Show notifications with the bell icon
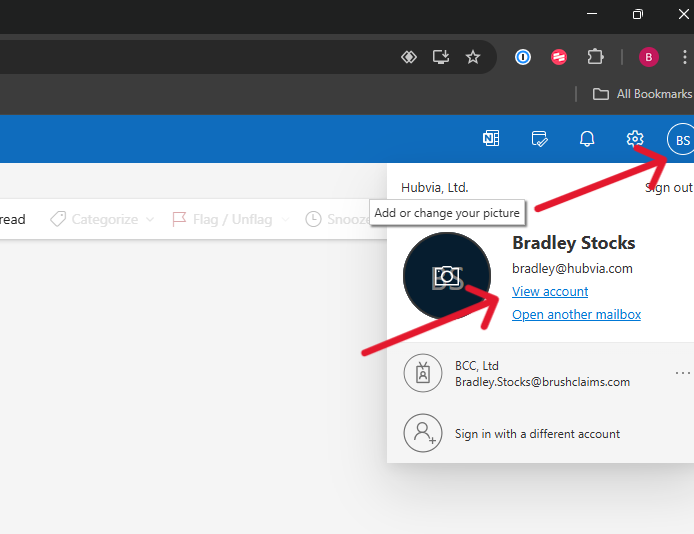Screen dimensions: 694x534 pyautogui.click(x=587, y=139)
